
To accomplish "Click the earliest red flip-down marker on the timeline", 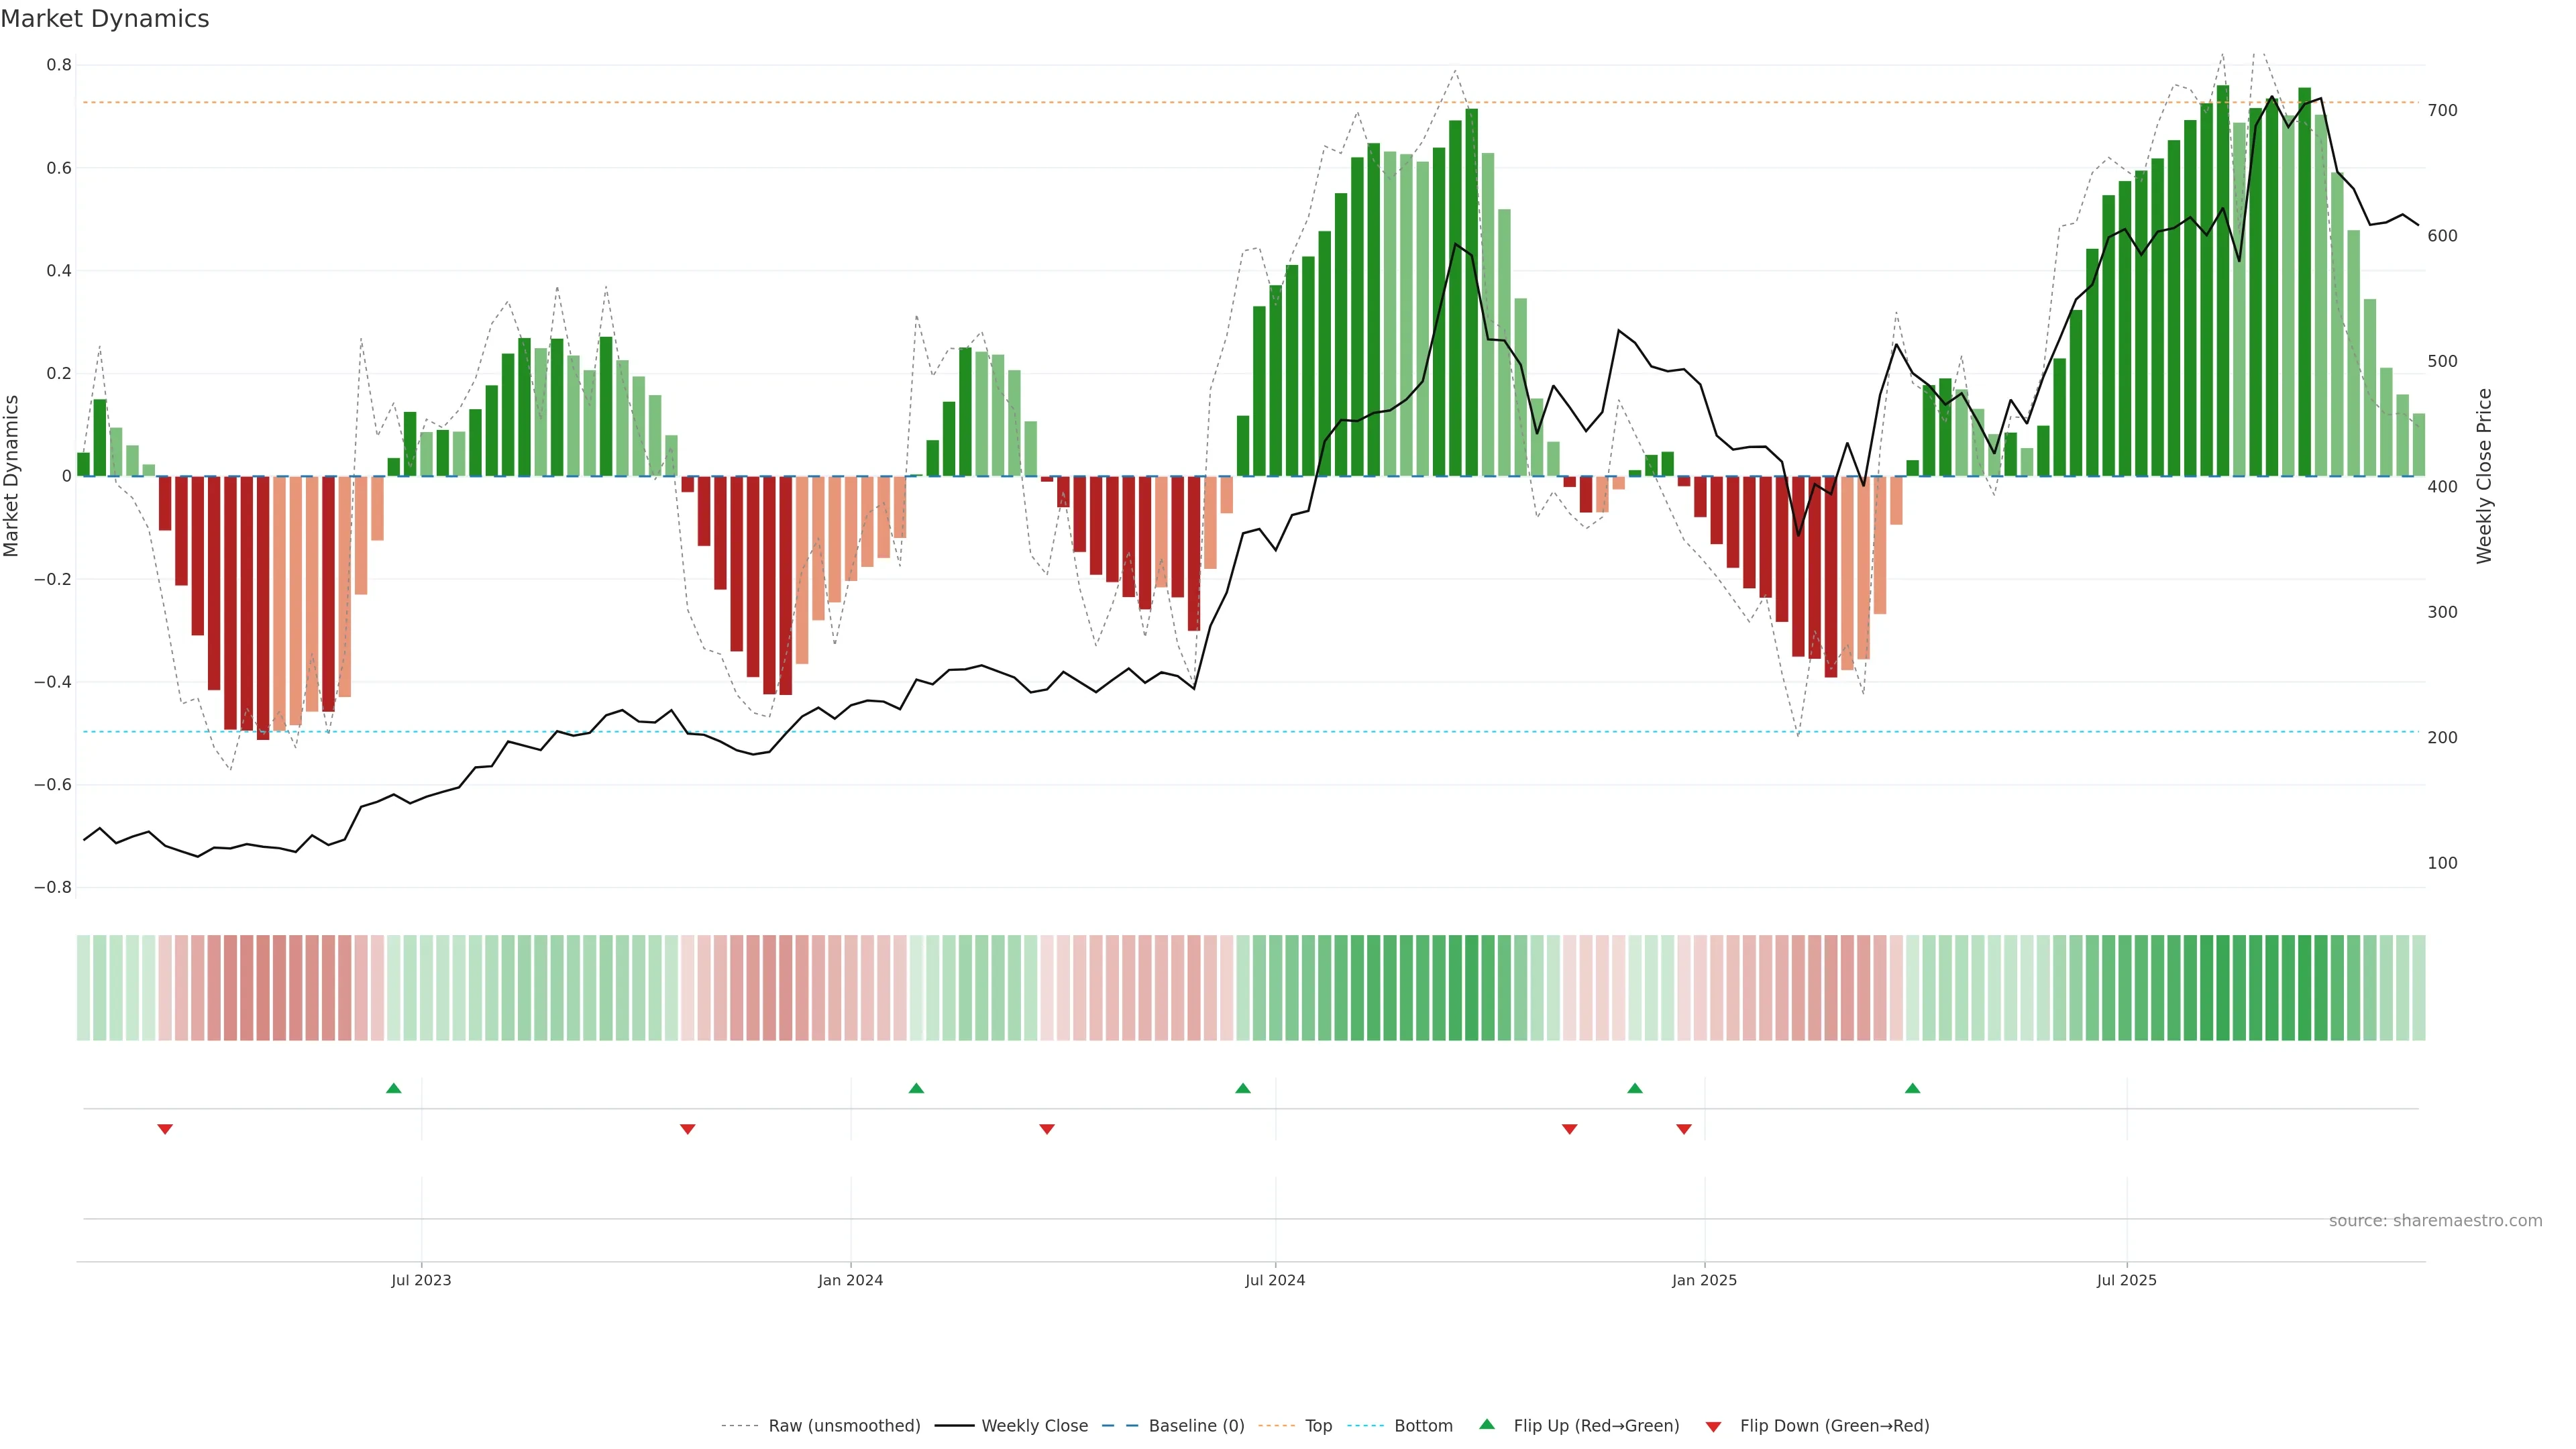I will coord(165,1129).
